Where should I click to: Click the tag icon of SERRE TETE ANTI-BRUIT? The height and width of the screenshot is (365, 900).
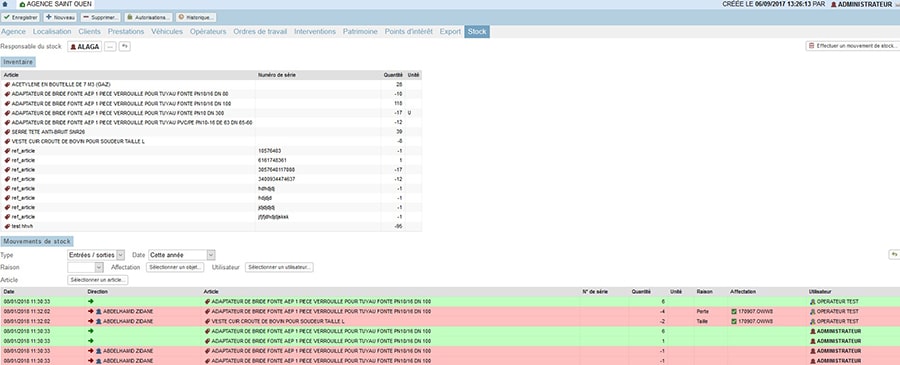point(7,132)
